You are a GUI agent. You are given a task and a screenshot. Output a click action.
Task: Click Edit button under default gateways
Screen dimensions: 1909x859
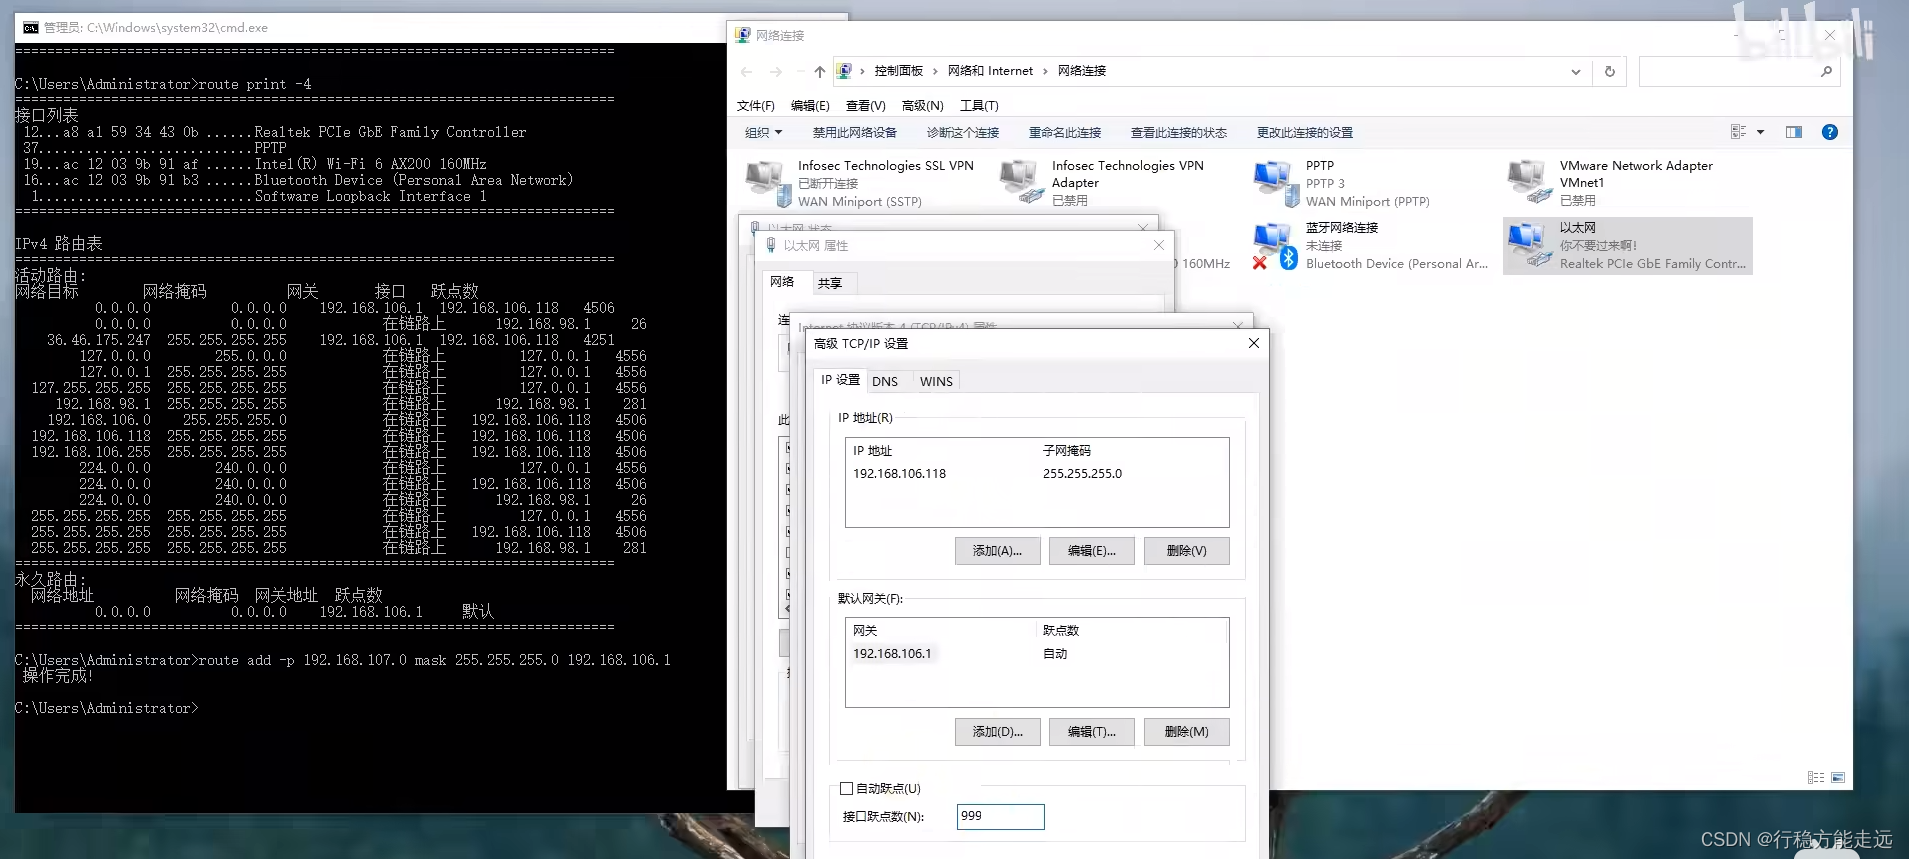click(1091, 732)
